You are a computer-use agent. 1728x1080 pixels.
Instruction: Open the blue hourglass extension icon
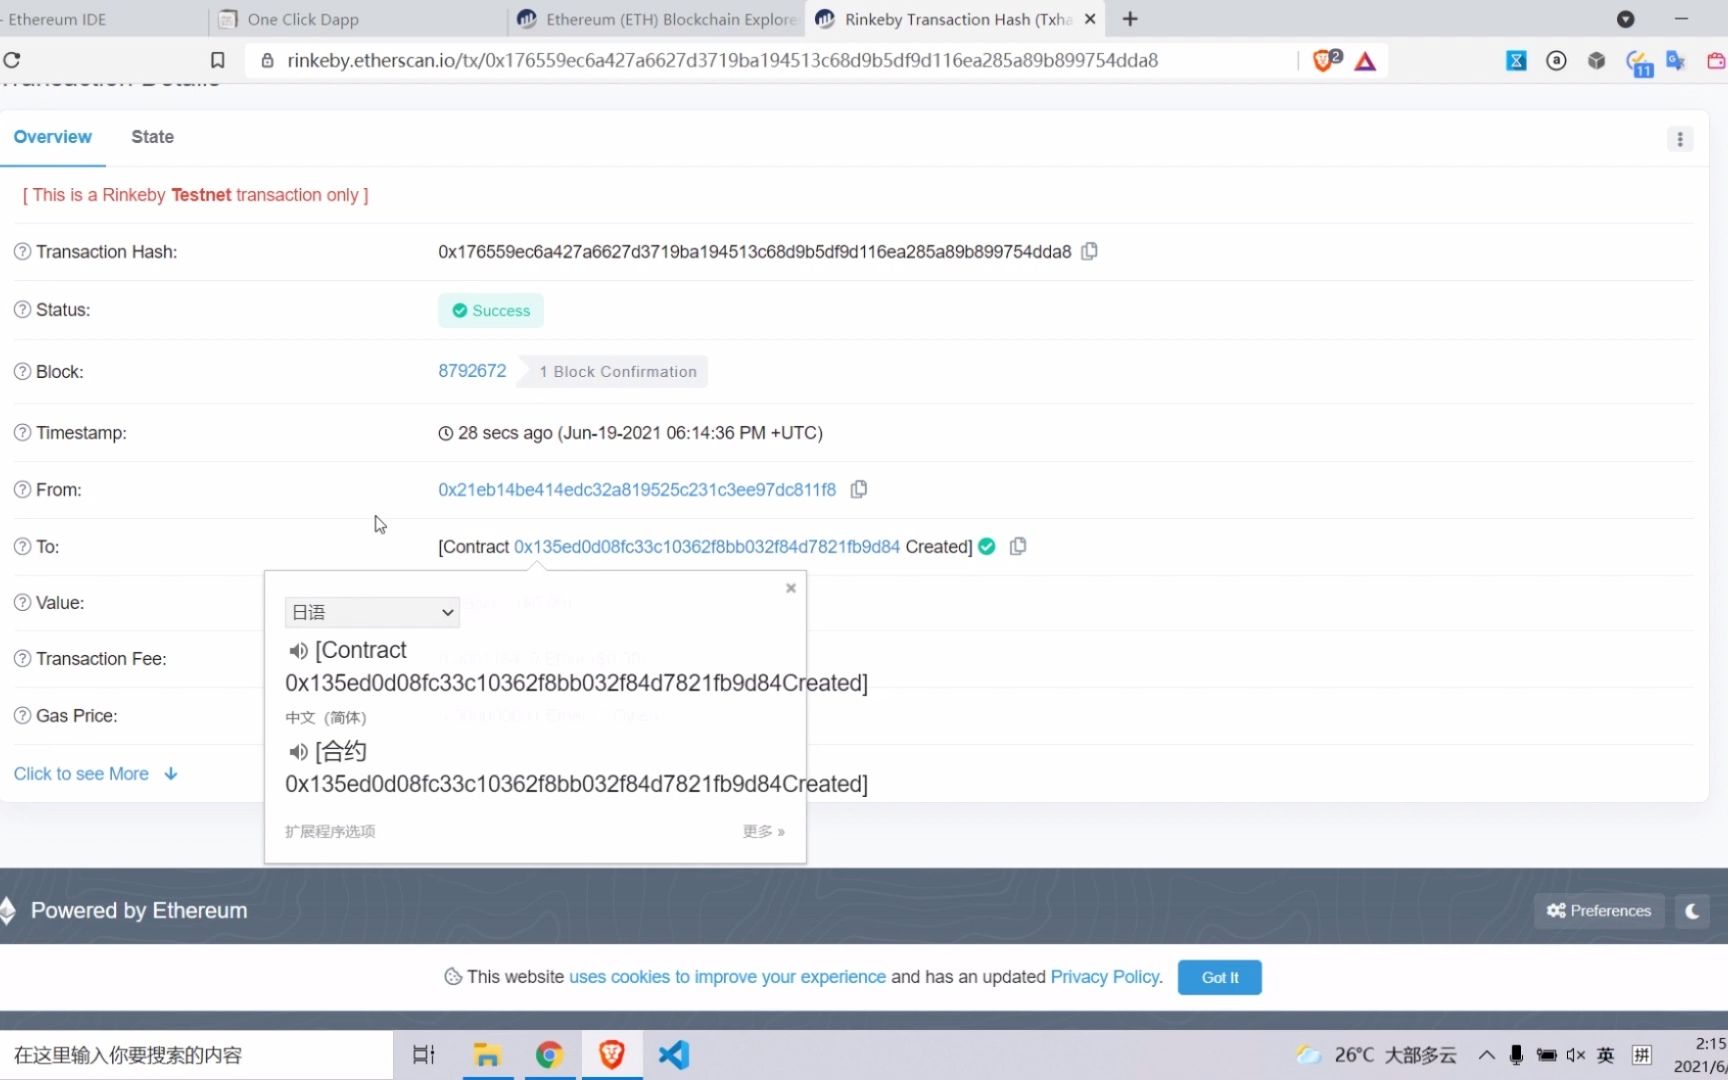click(1516, 61)
